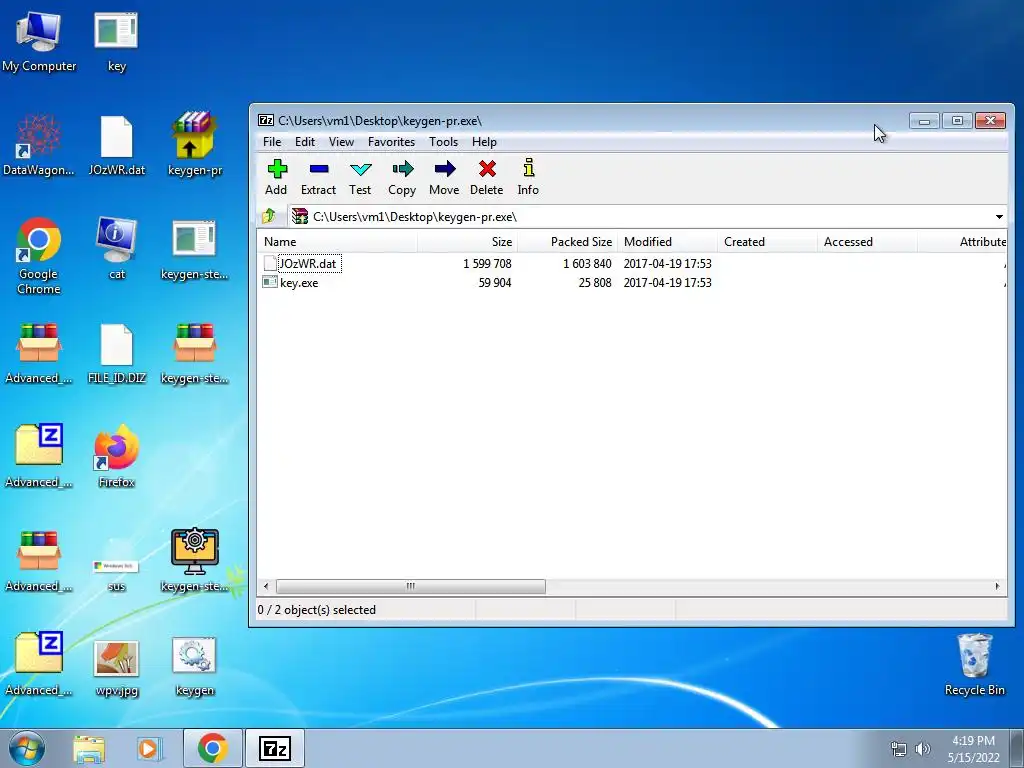Open the Recycle Bin icon
This screenshot has width=1024, height=768.
click(x=974, y=665)
